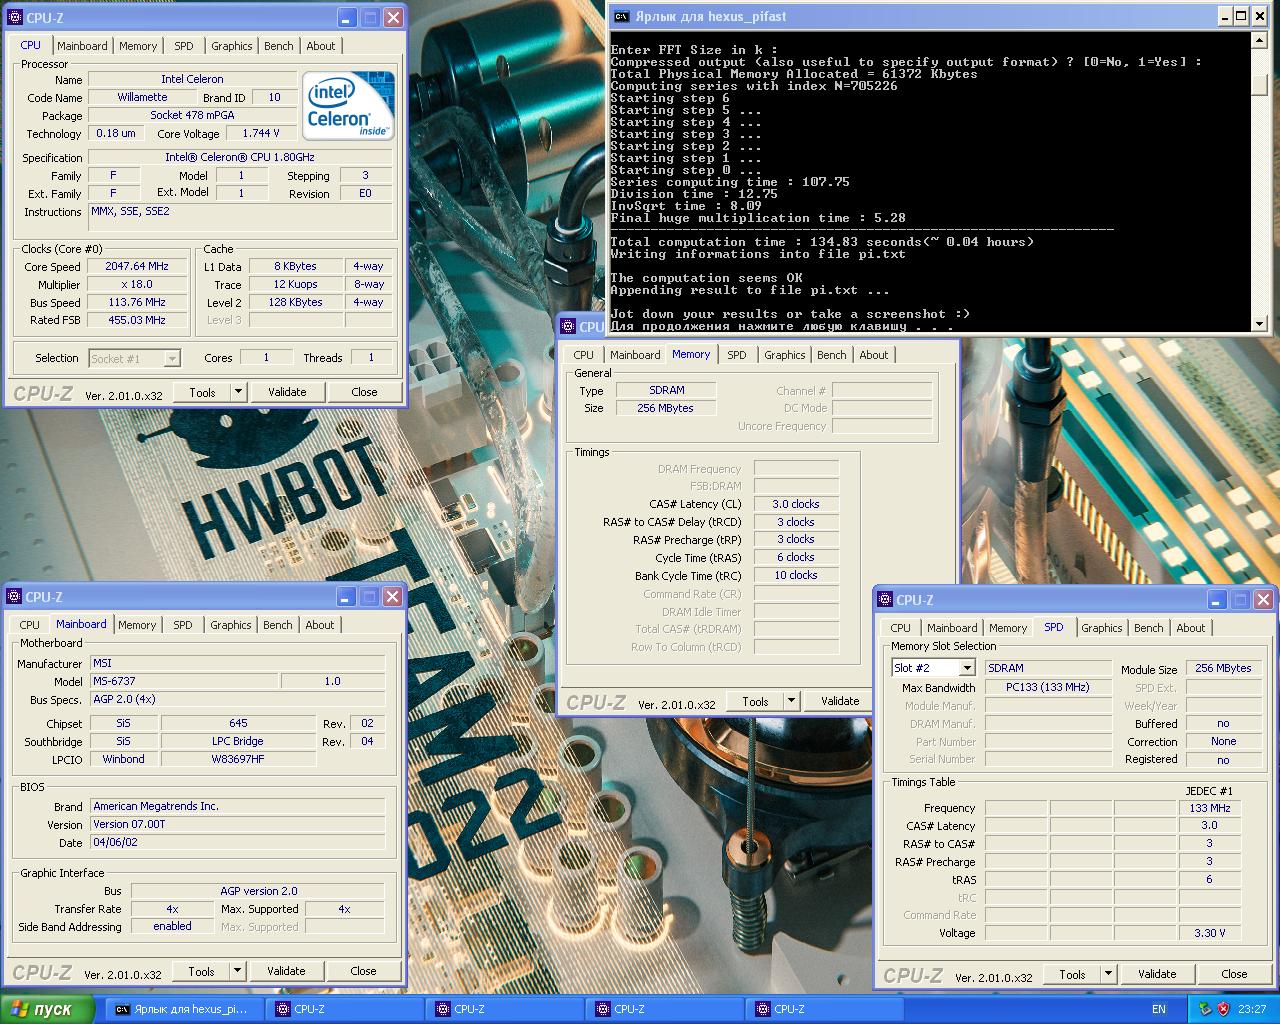The width and height of the screenshot is (1280, 1024).
Task: Click the Module Size value 256 MBytes in SPD
Action: 1223,668
